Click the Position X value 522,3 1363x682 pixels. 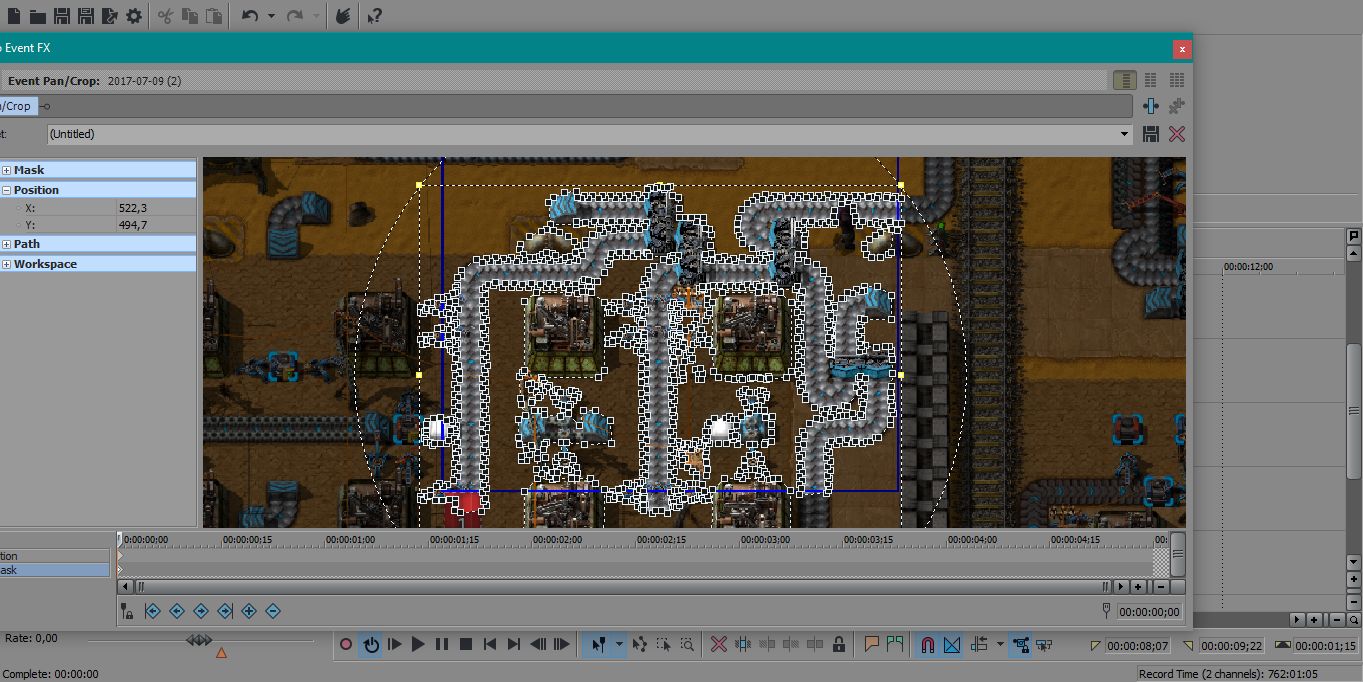click(132, 208)
